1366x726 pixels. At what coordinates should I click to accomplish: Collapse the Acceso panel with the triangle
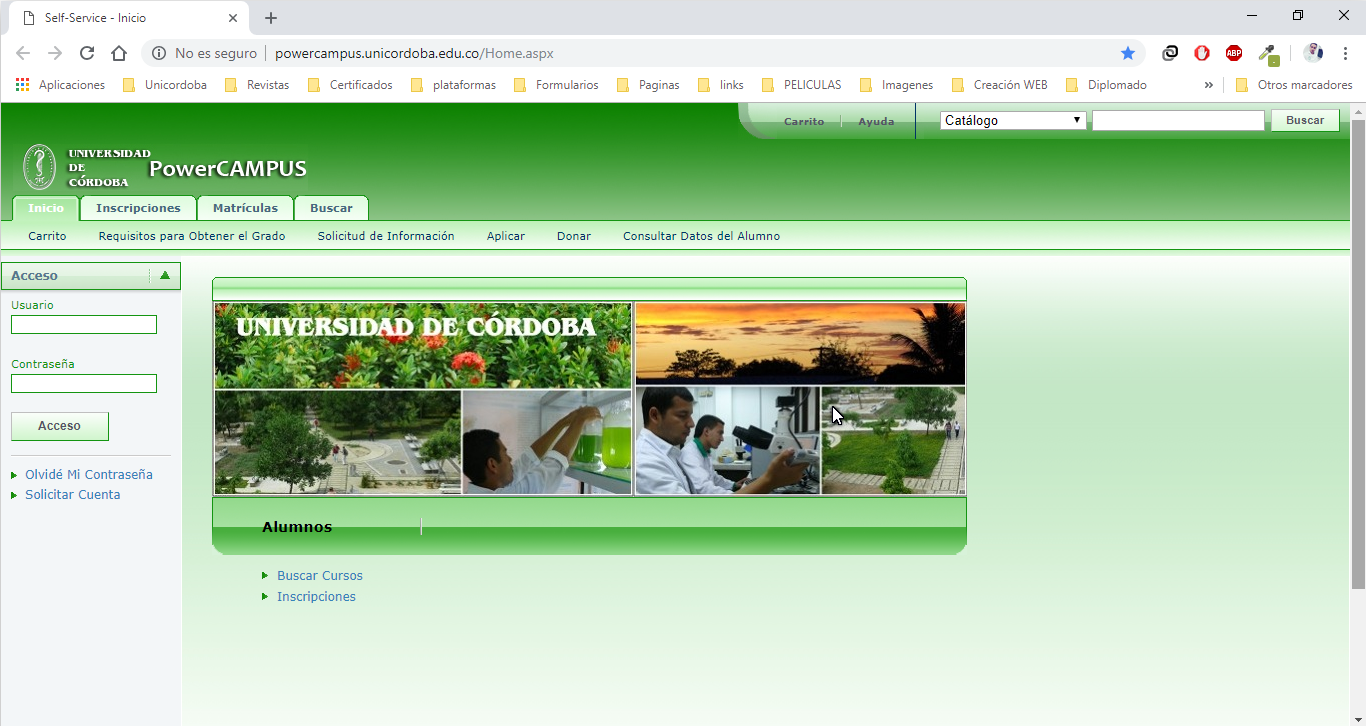(165, 276)
